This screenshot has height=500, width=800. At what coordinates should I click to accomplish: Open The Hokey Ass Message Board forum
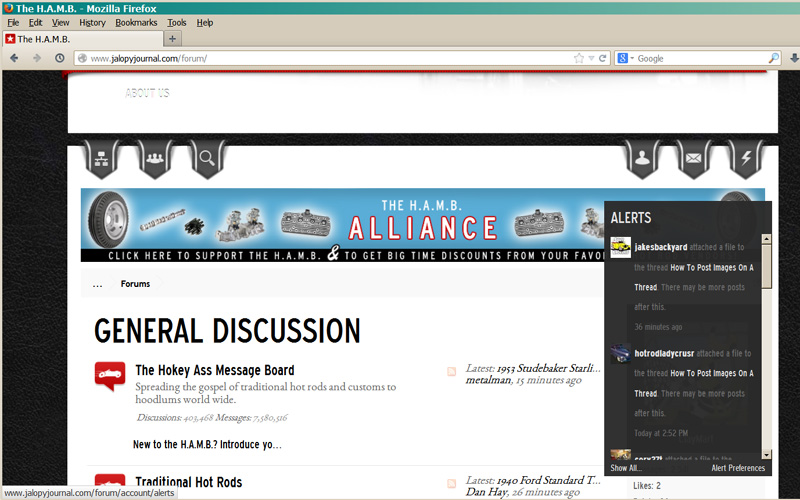(215, 370)
